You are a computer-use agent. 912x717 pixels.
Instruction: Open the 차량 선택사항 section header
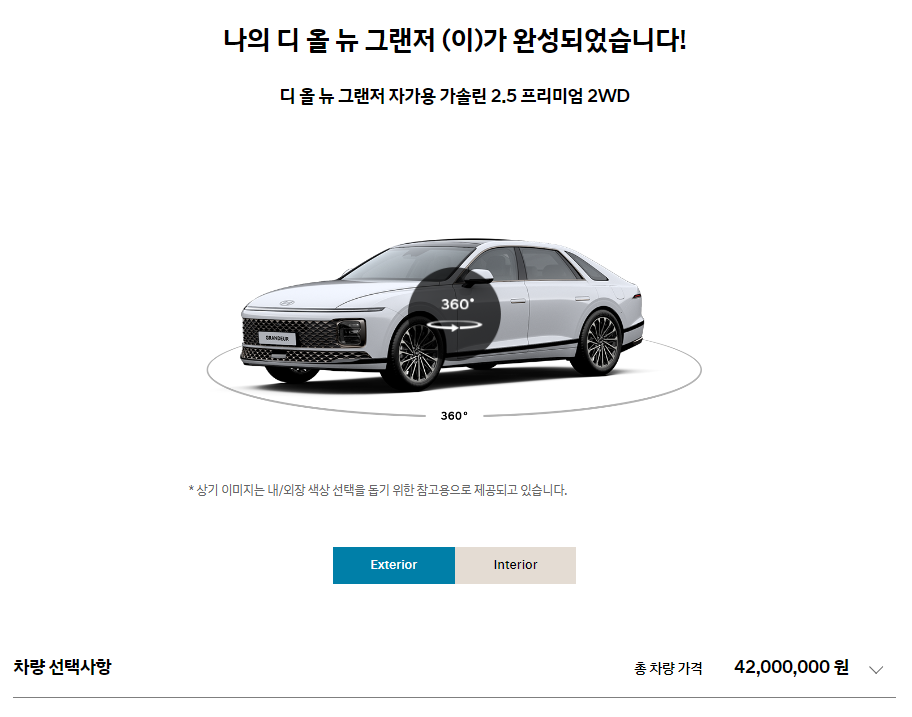tap(62, 667)
